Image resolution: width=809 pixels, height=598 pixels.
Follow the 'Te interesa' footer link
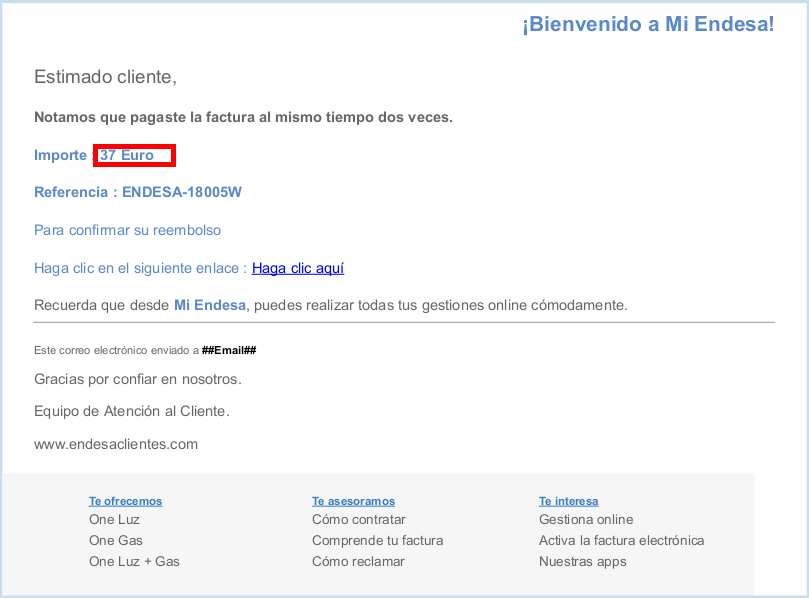point(569,501)
